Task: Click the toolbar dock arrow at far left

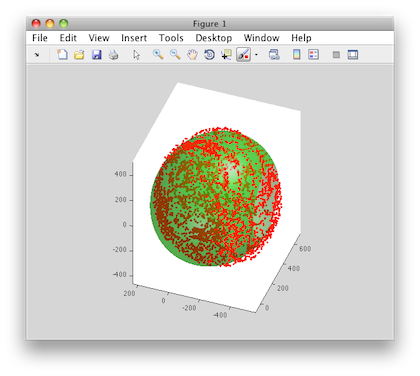Action: click(x=37, y=55)
